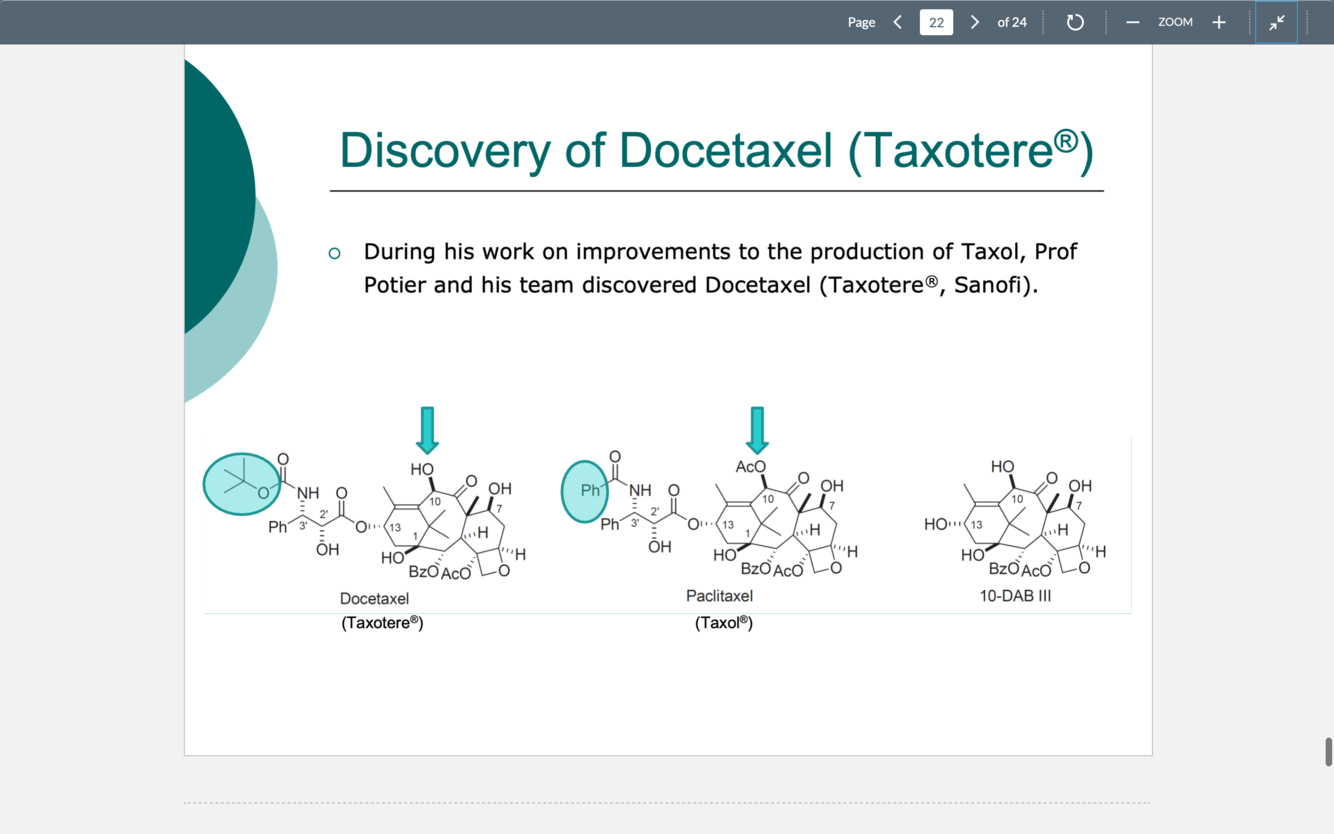This screenshot has height=834, width=1334.
Task: Click the "Docetaxel" compound label
Action: [374, 598]
